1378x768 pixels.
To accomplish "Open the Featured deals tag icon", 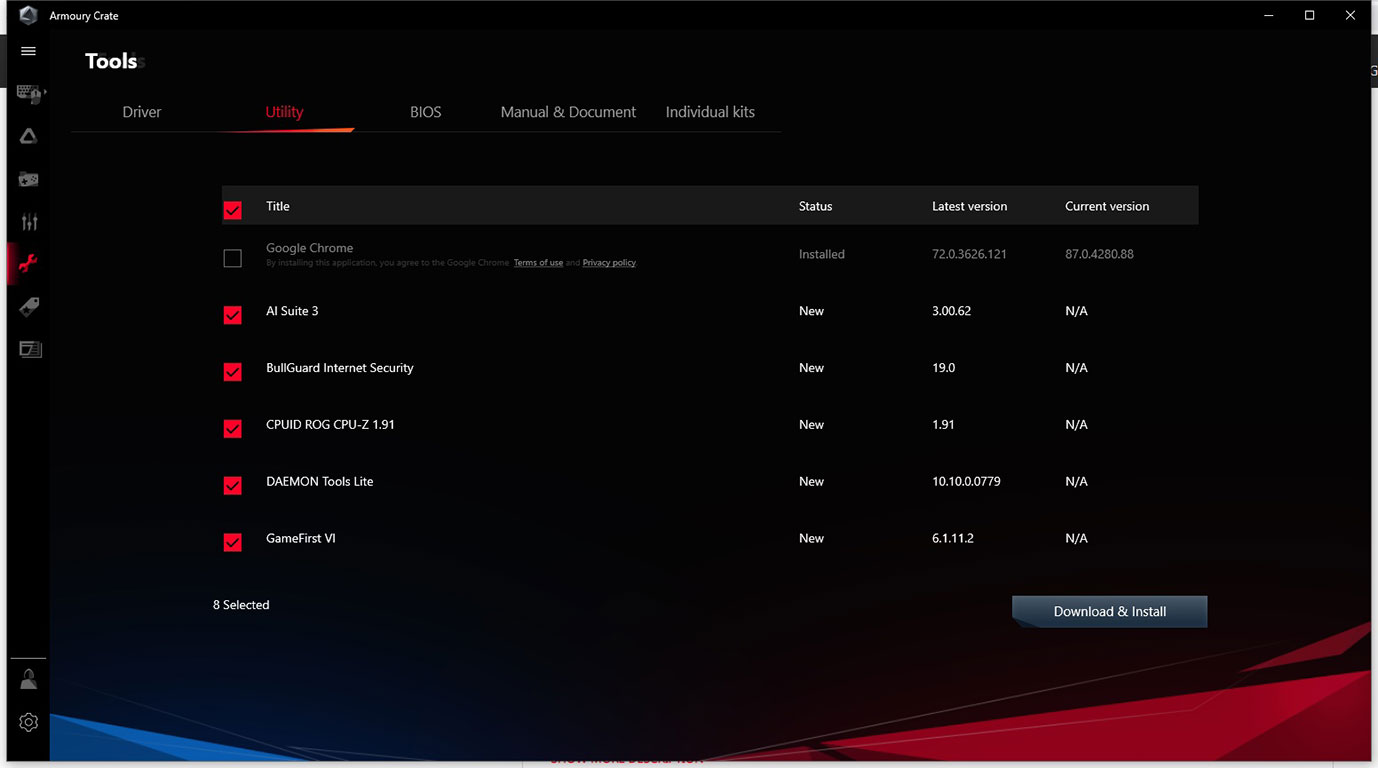I will click(29, 306).
